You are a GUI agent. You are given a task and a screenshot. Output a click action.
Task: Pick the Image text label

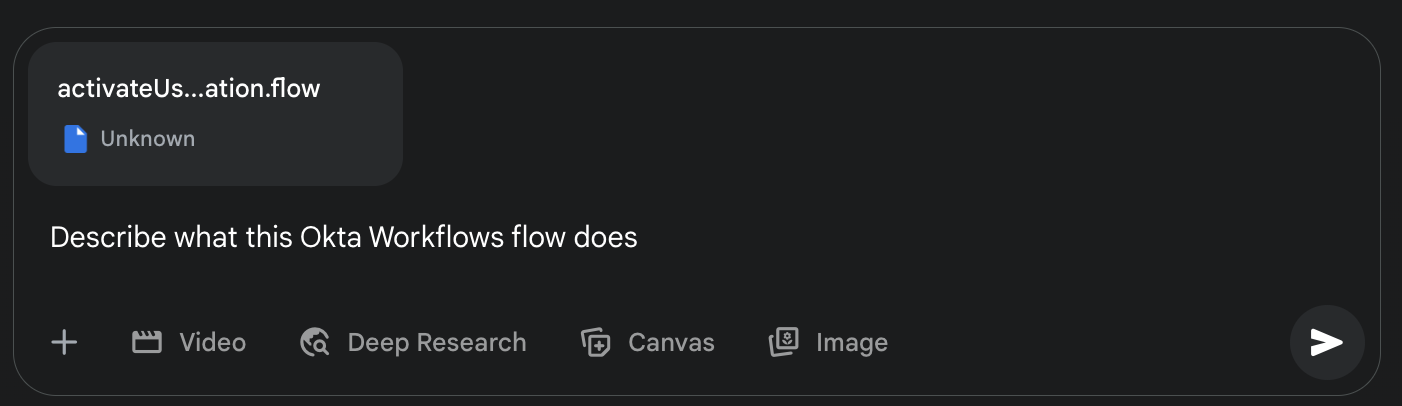click(x=851, y=343)
